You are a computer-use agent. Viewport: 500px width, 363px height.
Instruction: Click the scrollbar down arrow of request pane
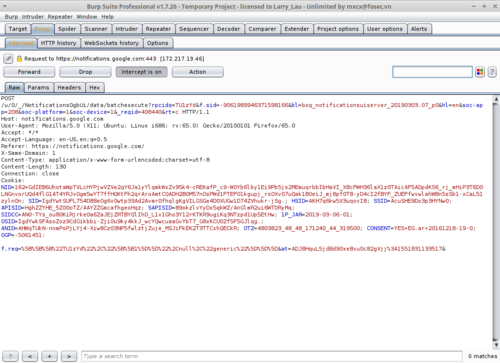pyautogui.click(x=496, y=345)
